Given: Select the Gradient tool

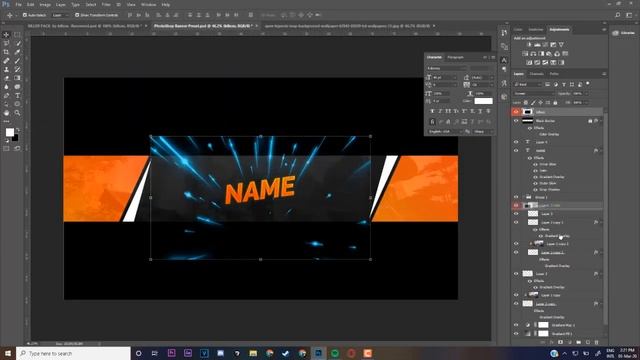Looking at the screenshot, I should coord(17,78).
